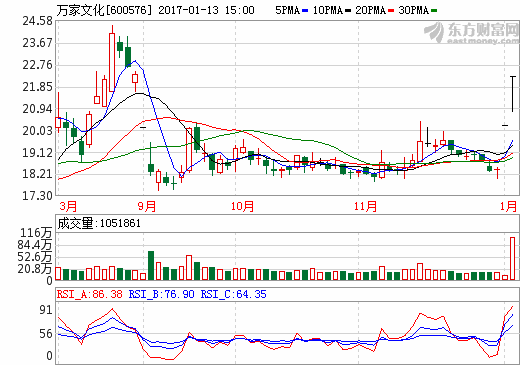Viewport: 520px width, 365px height.
Task: Click the 24.58 price axis label
Action: [38, 21]
